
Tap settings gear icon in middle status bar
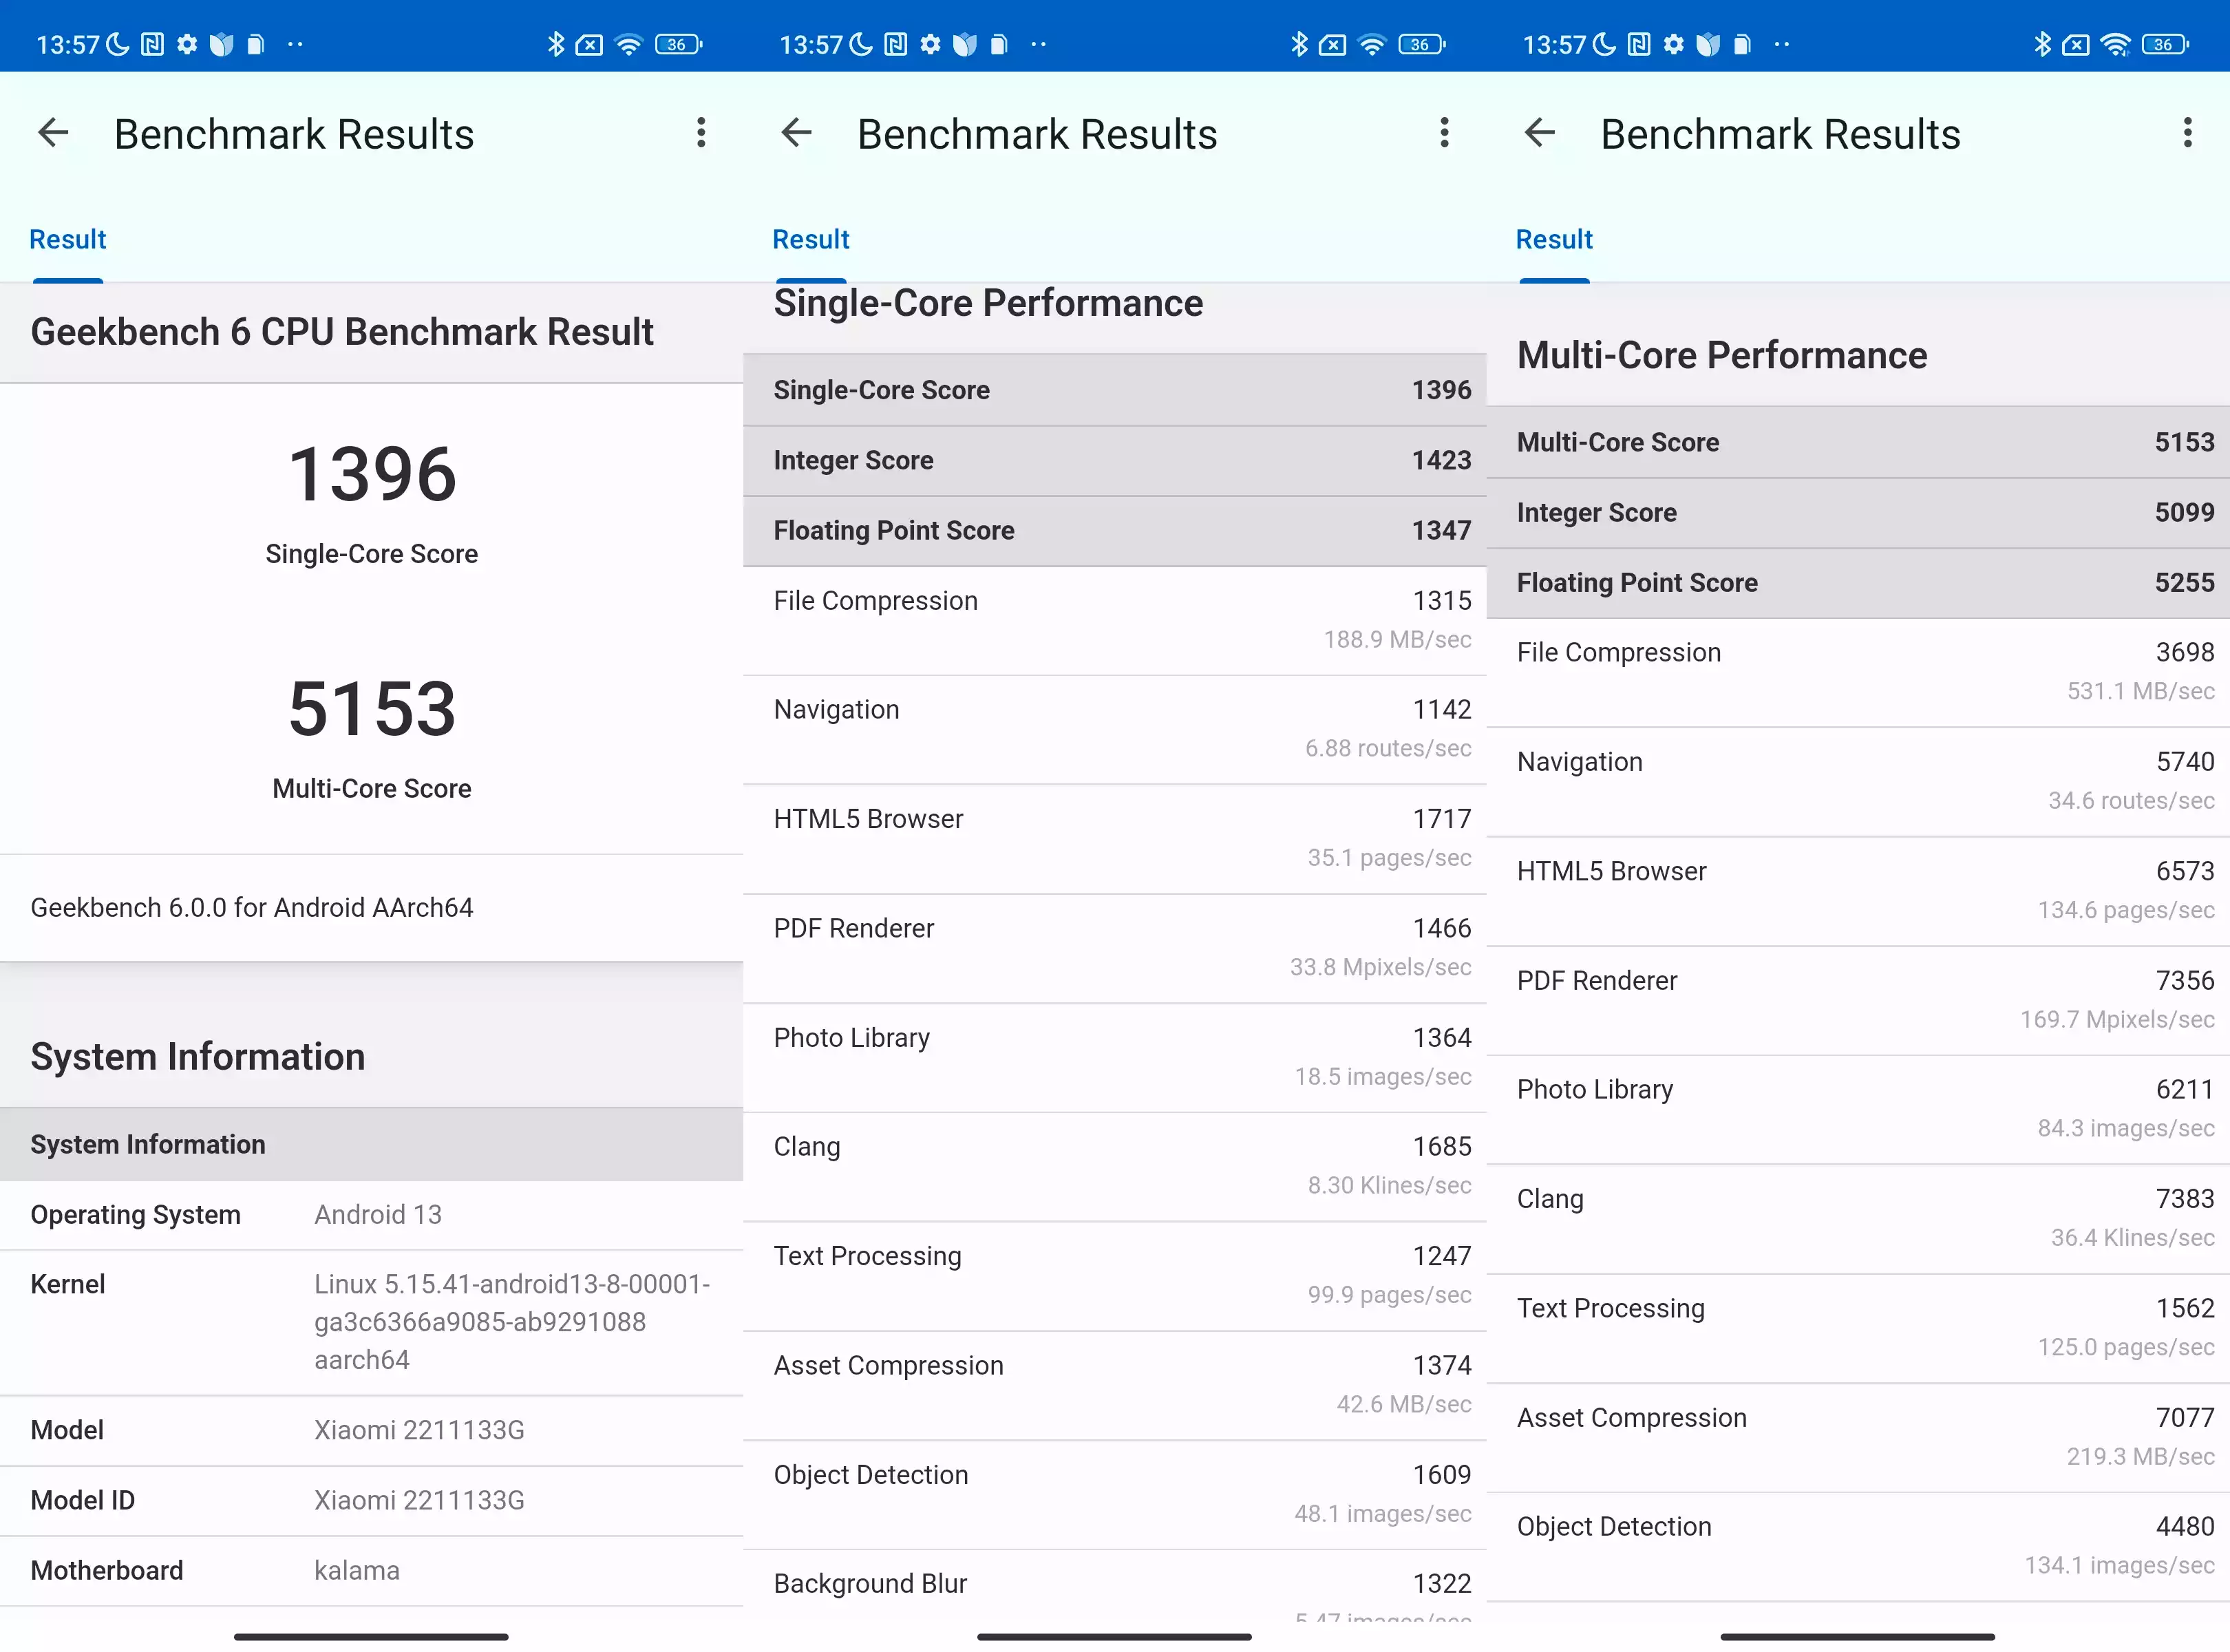tap(930, 44)
